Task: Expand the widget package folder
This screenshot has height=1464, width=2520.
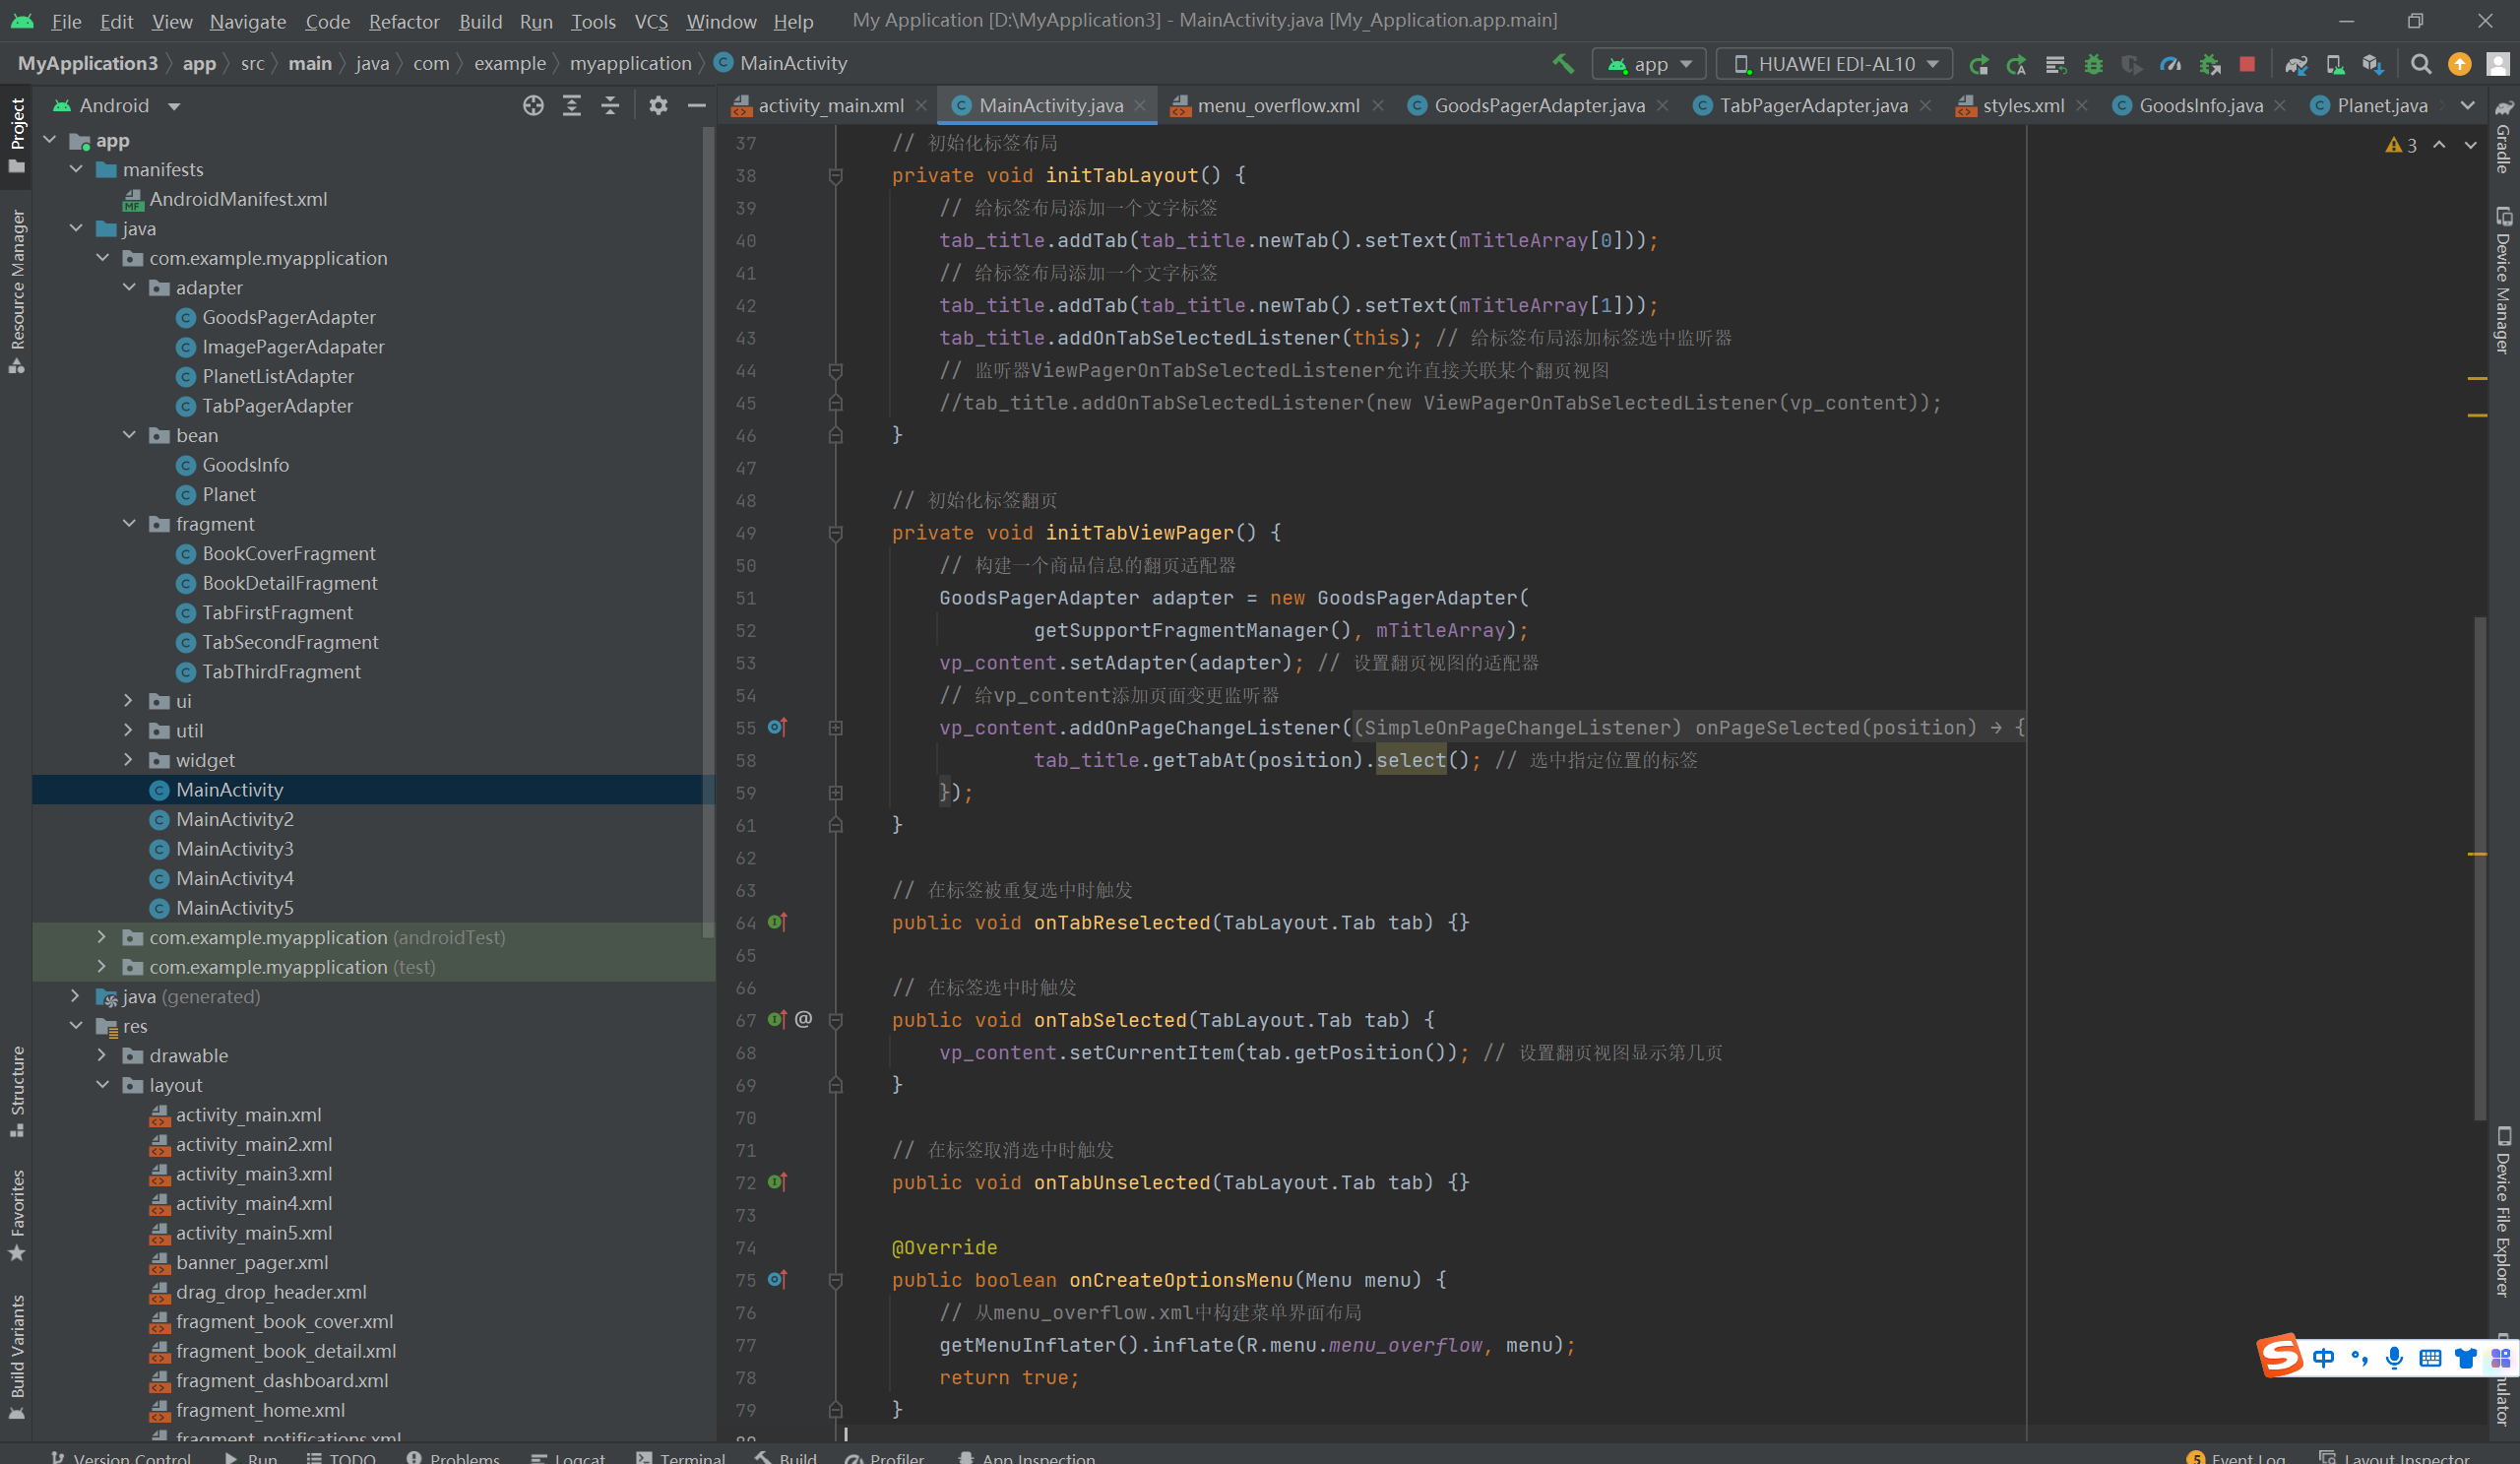Action: 128,760
